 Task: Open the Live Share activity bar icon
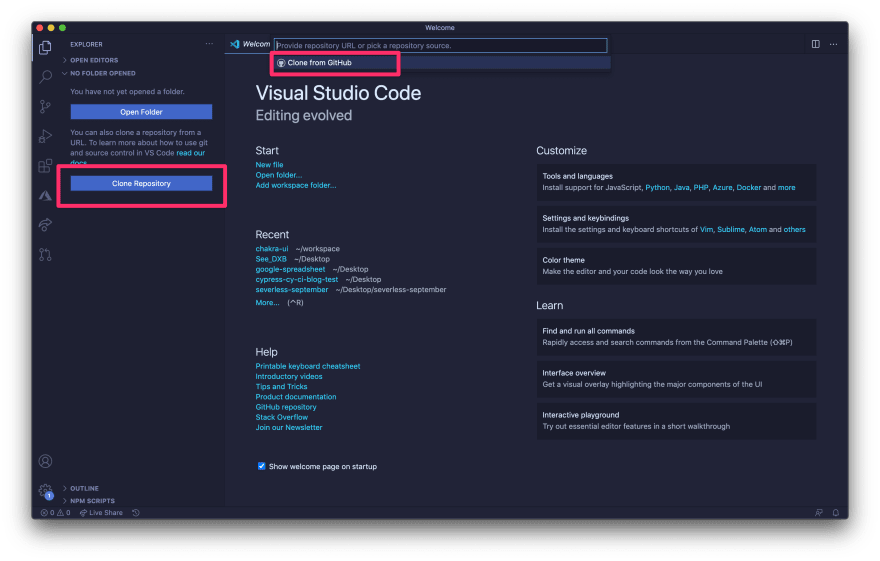(x=45, y=225)
